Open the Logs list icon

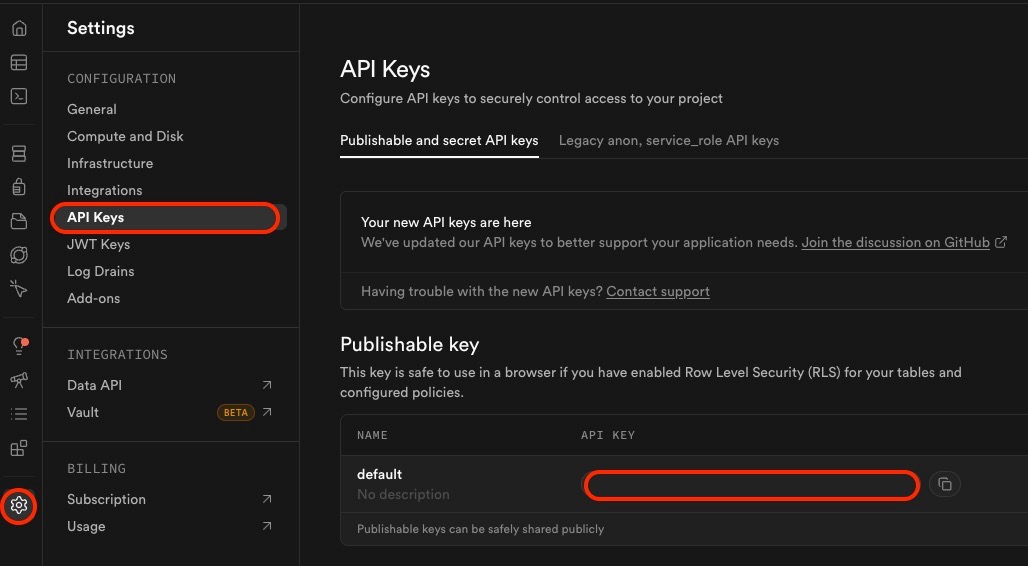pyautogui.click(x=19, y=414)
